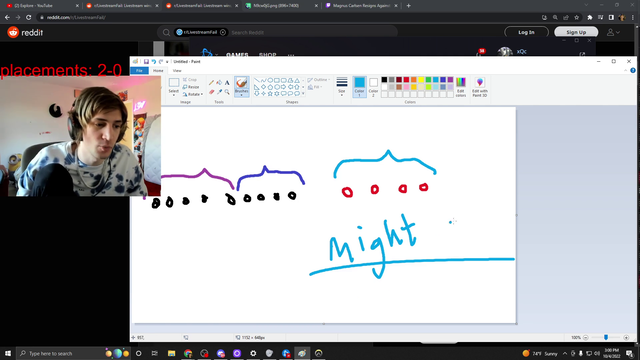Screen dimensions: 640x360
Task: Click the Crop command
Action: pos(190,80)
